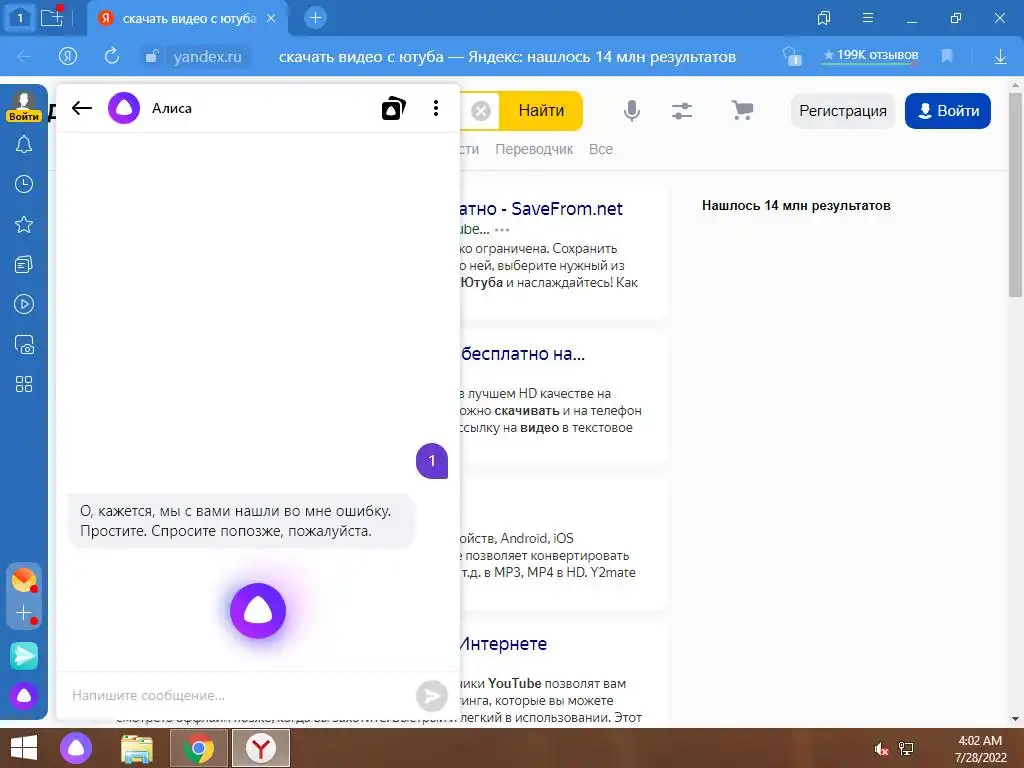Bookmark this page
The image size is (1024, 768).
947,56
